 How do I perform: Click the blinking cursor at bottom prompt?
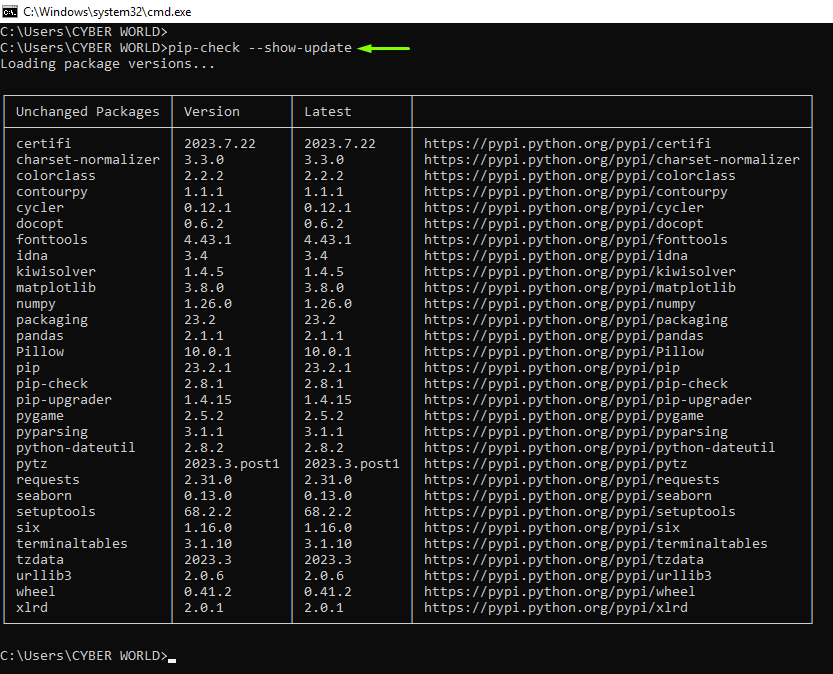[x=172, y=660]
